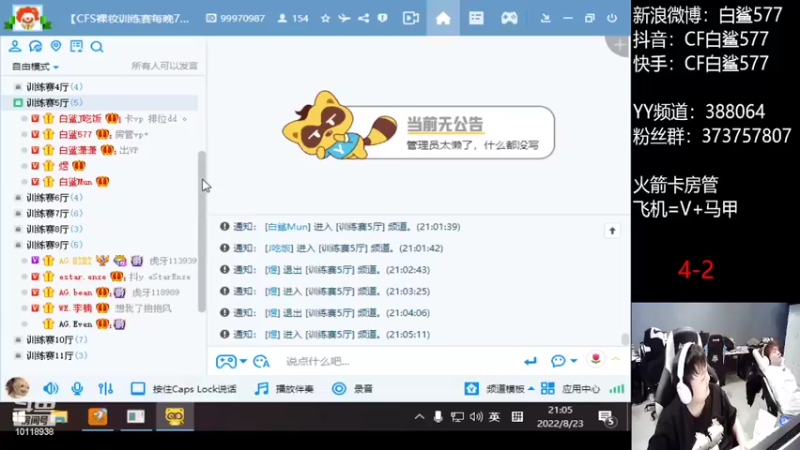Viewport: 800px width, 450px height.
Task: Collapse the 训练赛9厅 sub-channel
Action: click(54, 245)
